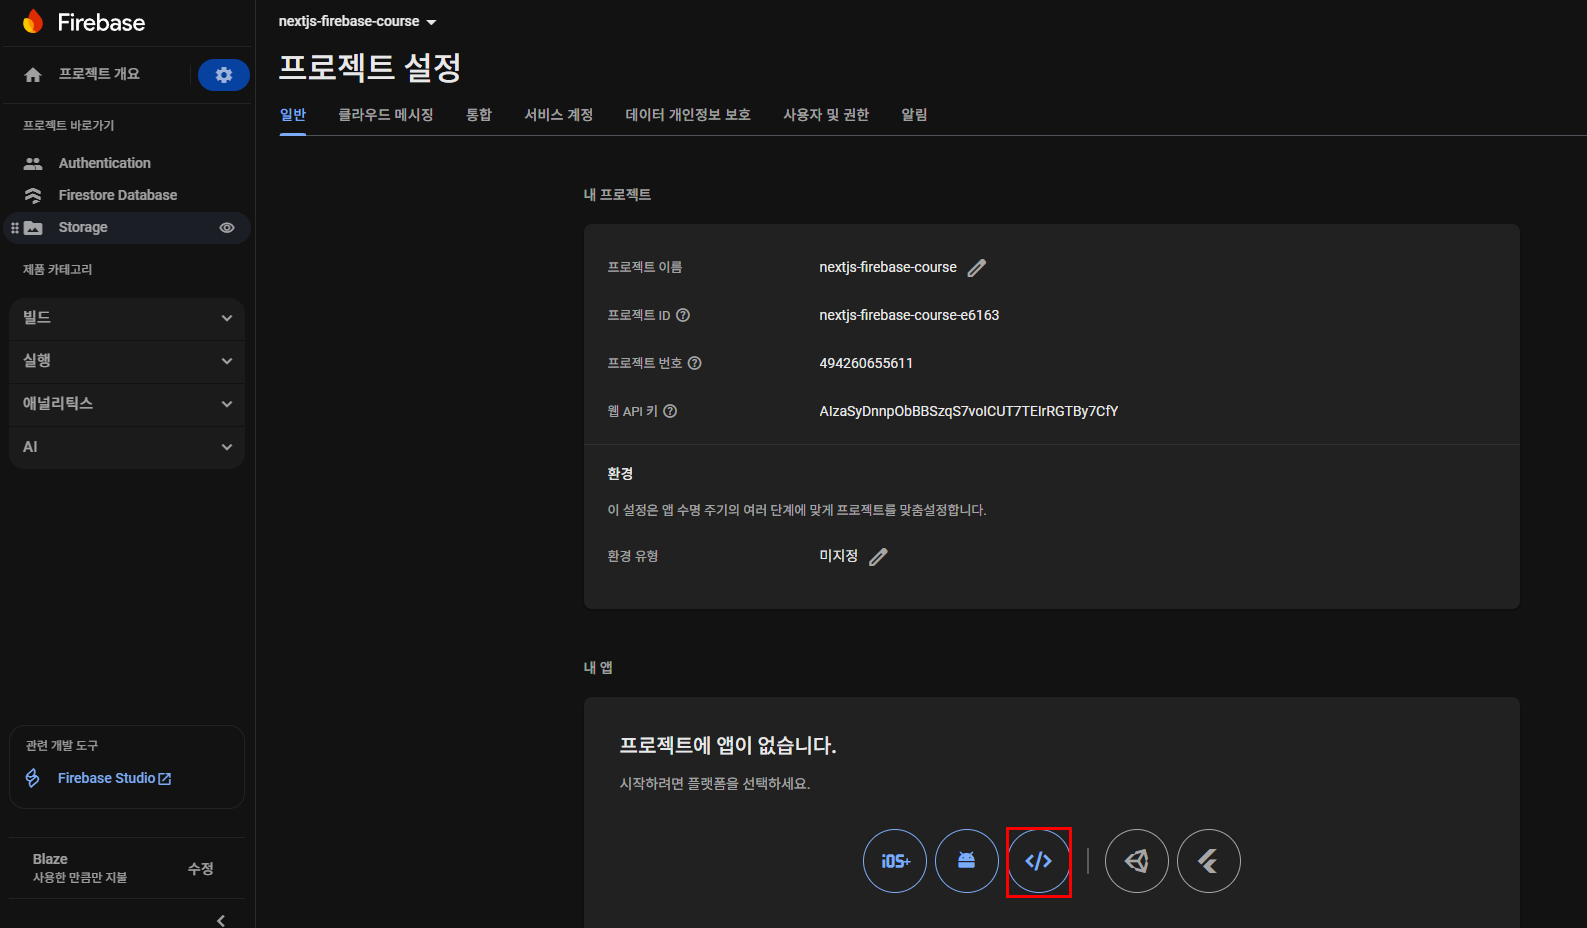1587x928 pixels.
Task: Edit project name with pencil icon
Action: (x=977, y=268)
